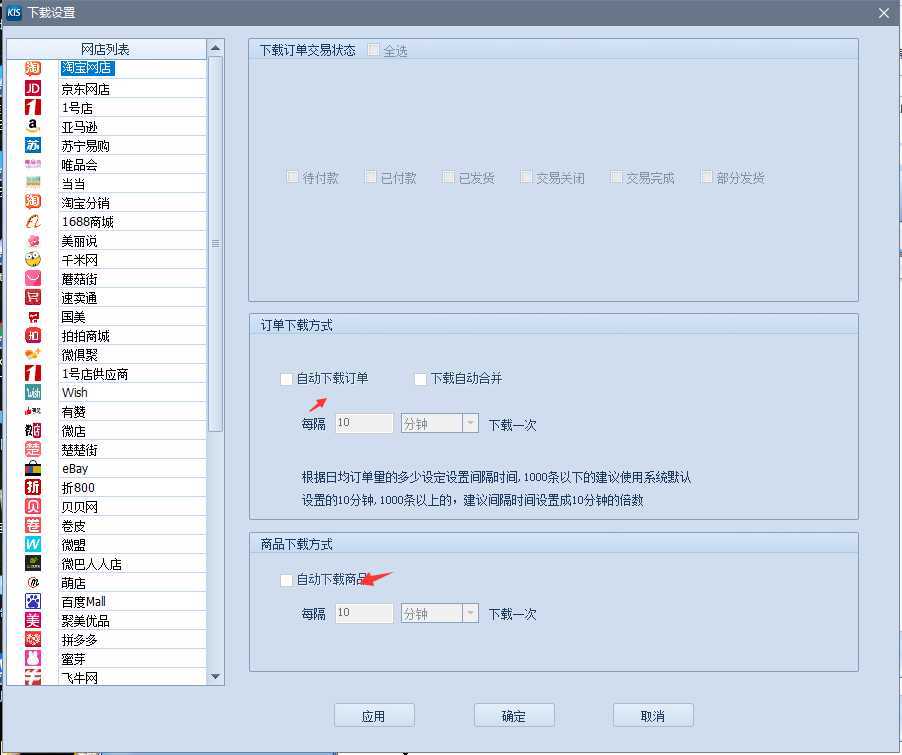Screen dimensions: 902x755
Task: Open product download interval unit dropdown
Action: (x=470, y=613)
